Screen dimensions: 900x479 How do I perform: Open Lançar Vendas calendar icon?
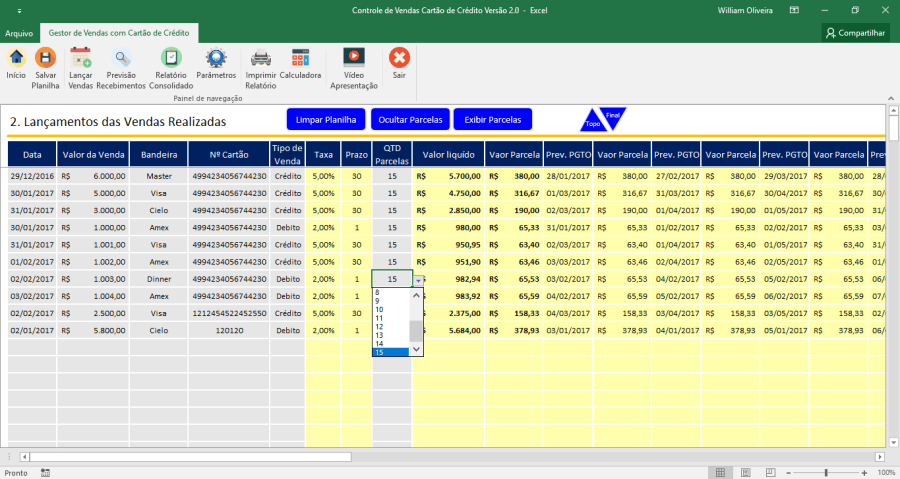(80, 58)
